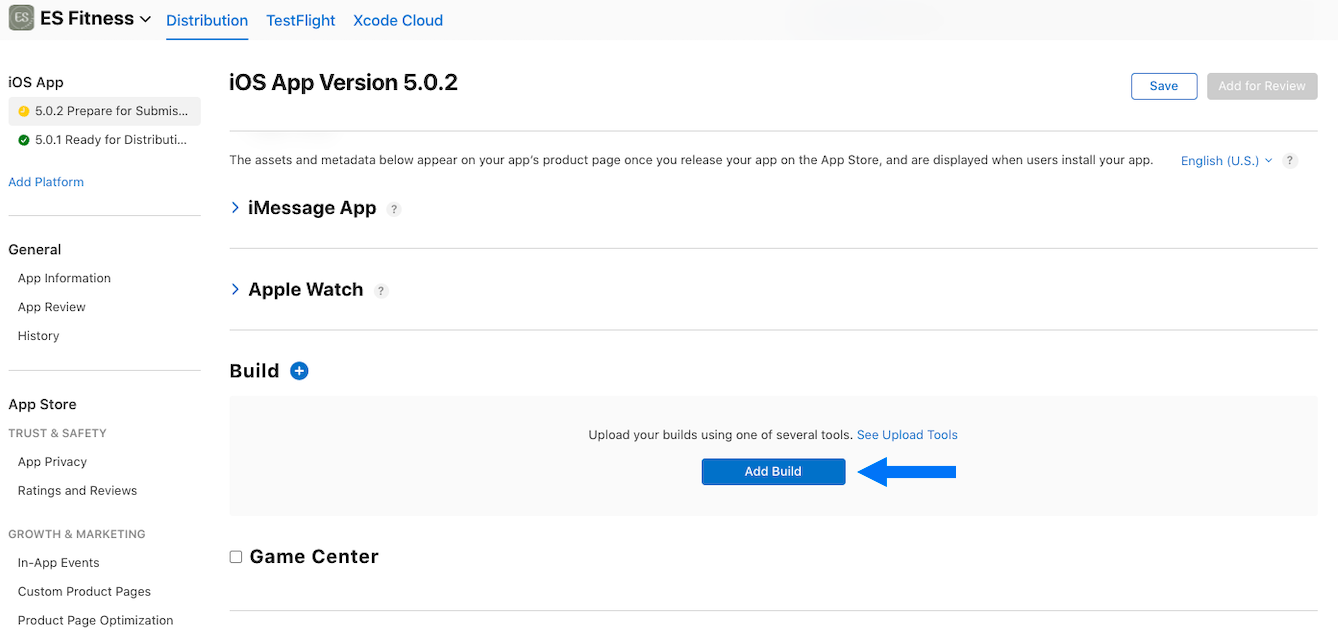Screen dimensions: 1338x638
Task: Click the iOS App sidebar heading
Action: tap(36, 83)
